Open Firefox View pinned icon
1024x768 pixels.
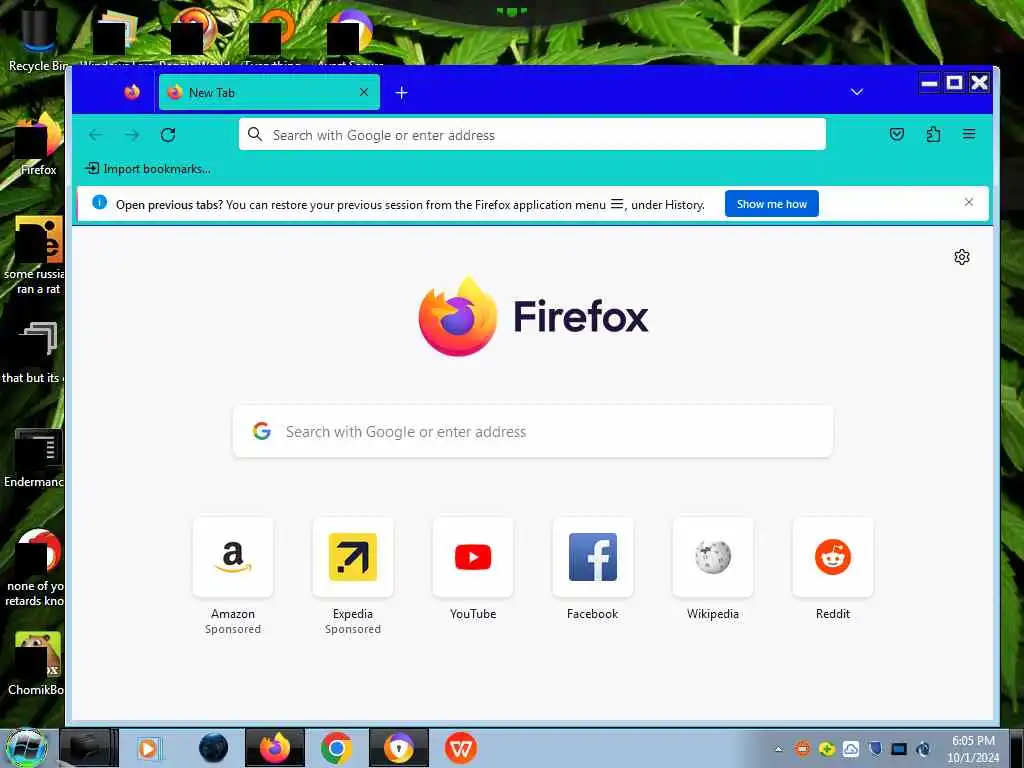click(132, 92)
